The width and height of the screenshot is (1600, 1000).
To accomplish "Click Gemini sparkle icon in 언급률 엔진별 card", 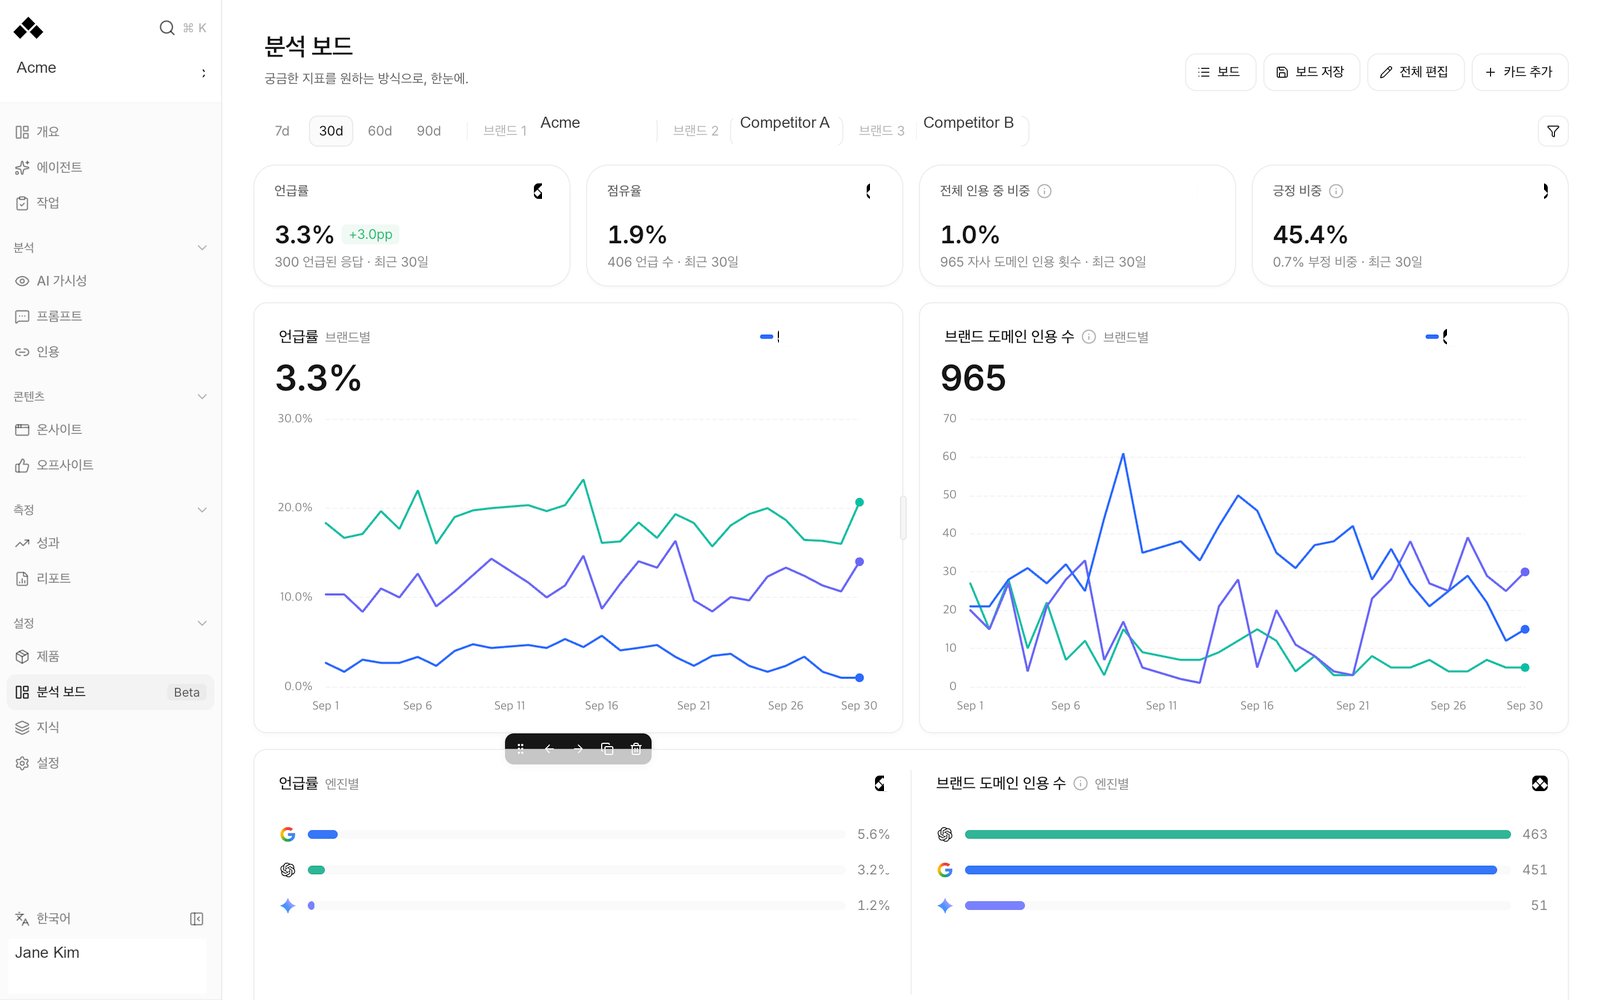I will pos(288,905).
